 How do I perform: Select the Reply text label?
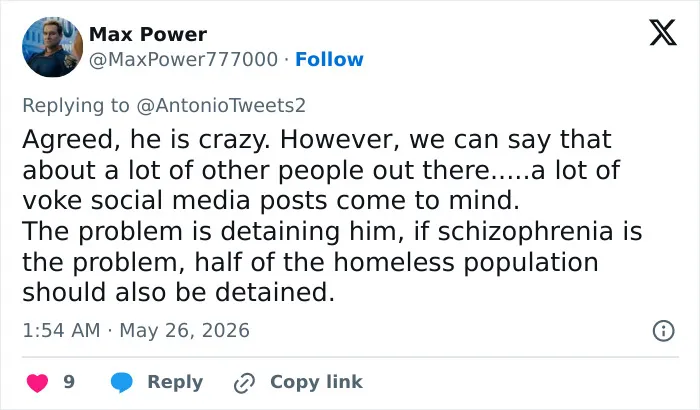click(x=175, y=382)
